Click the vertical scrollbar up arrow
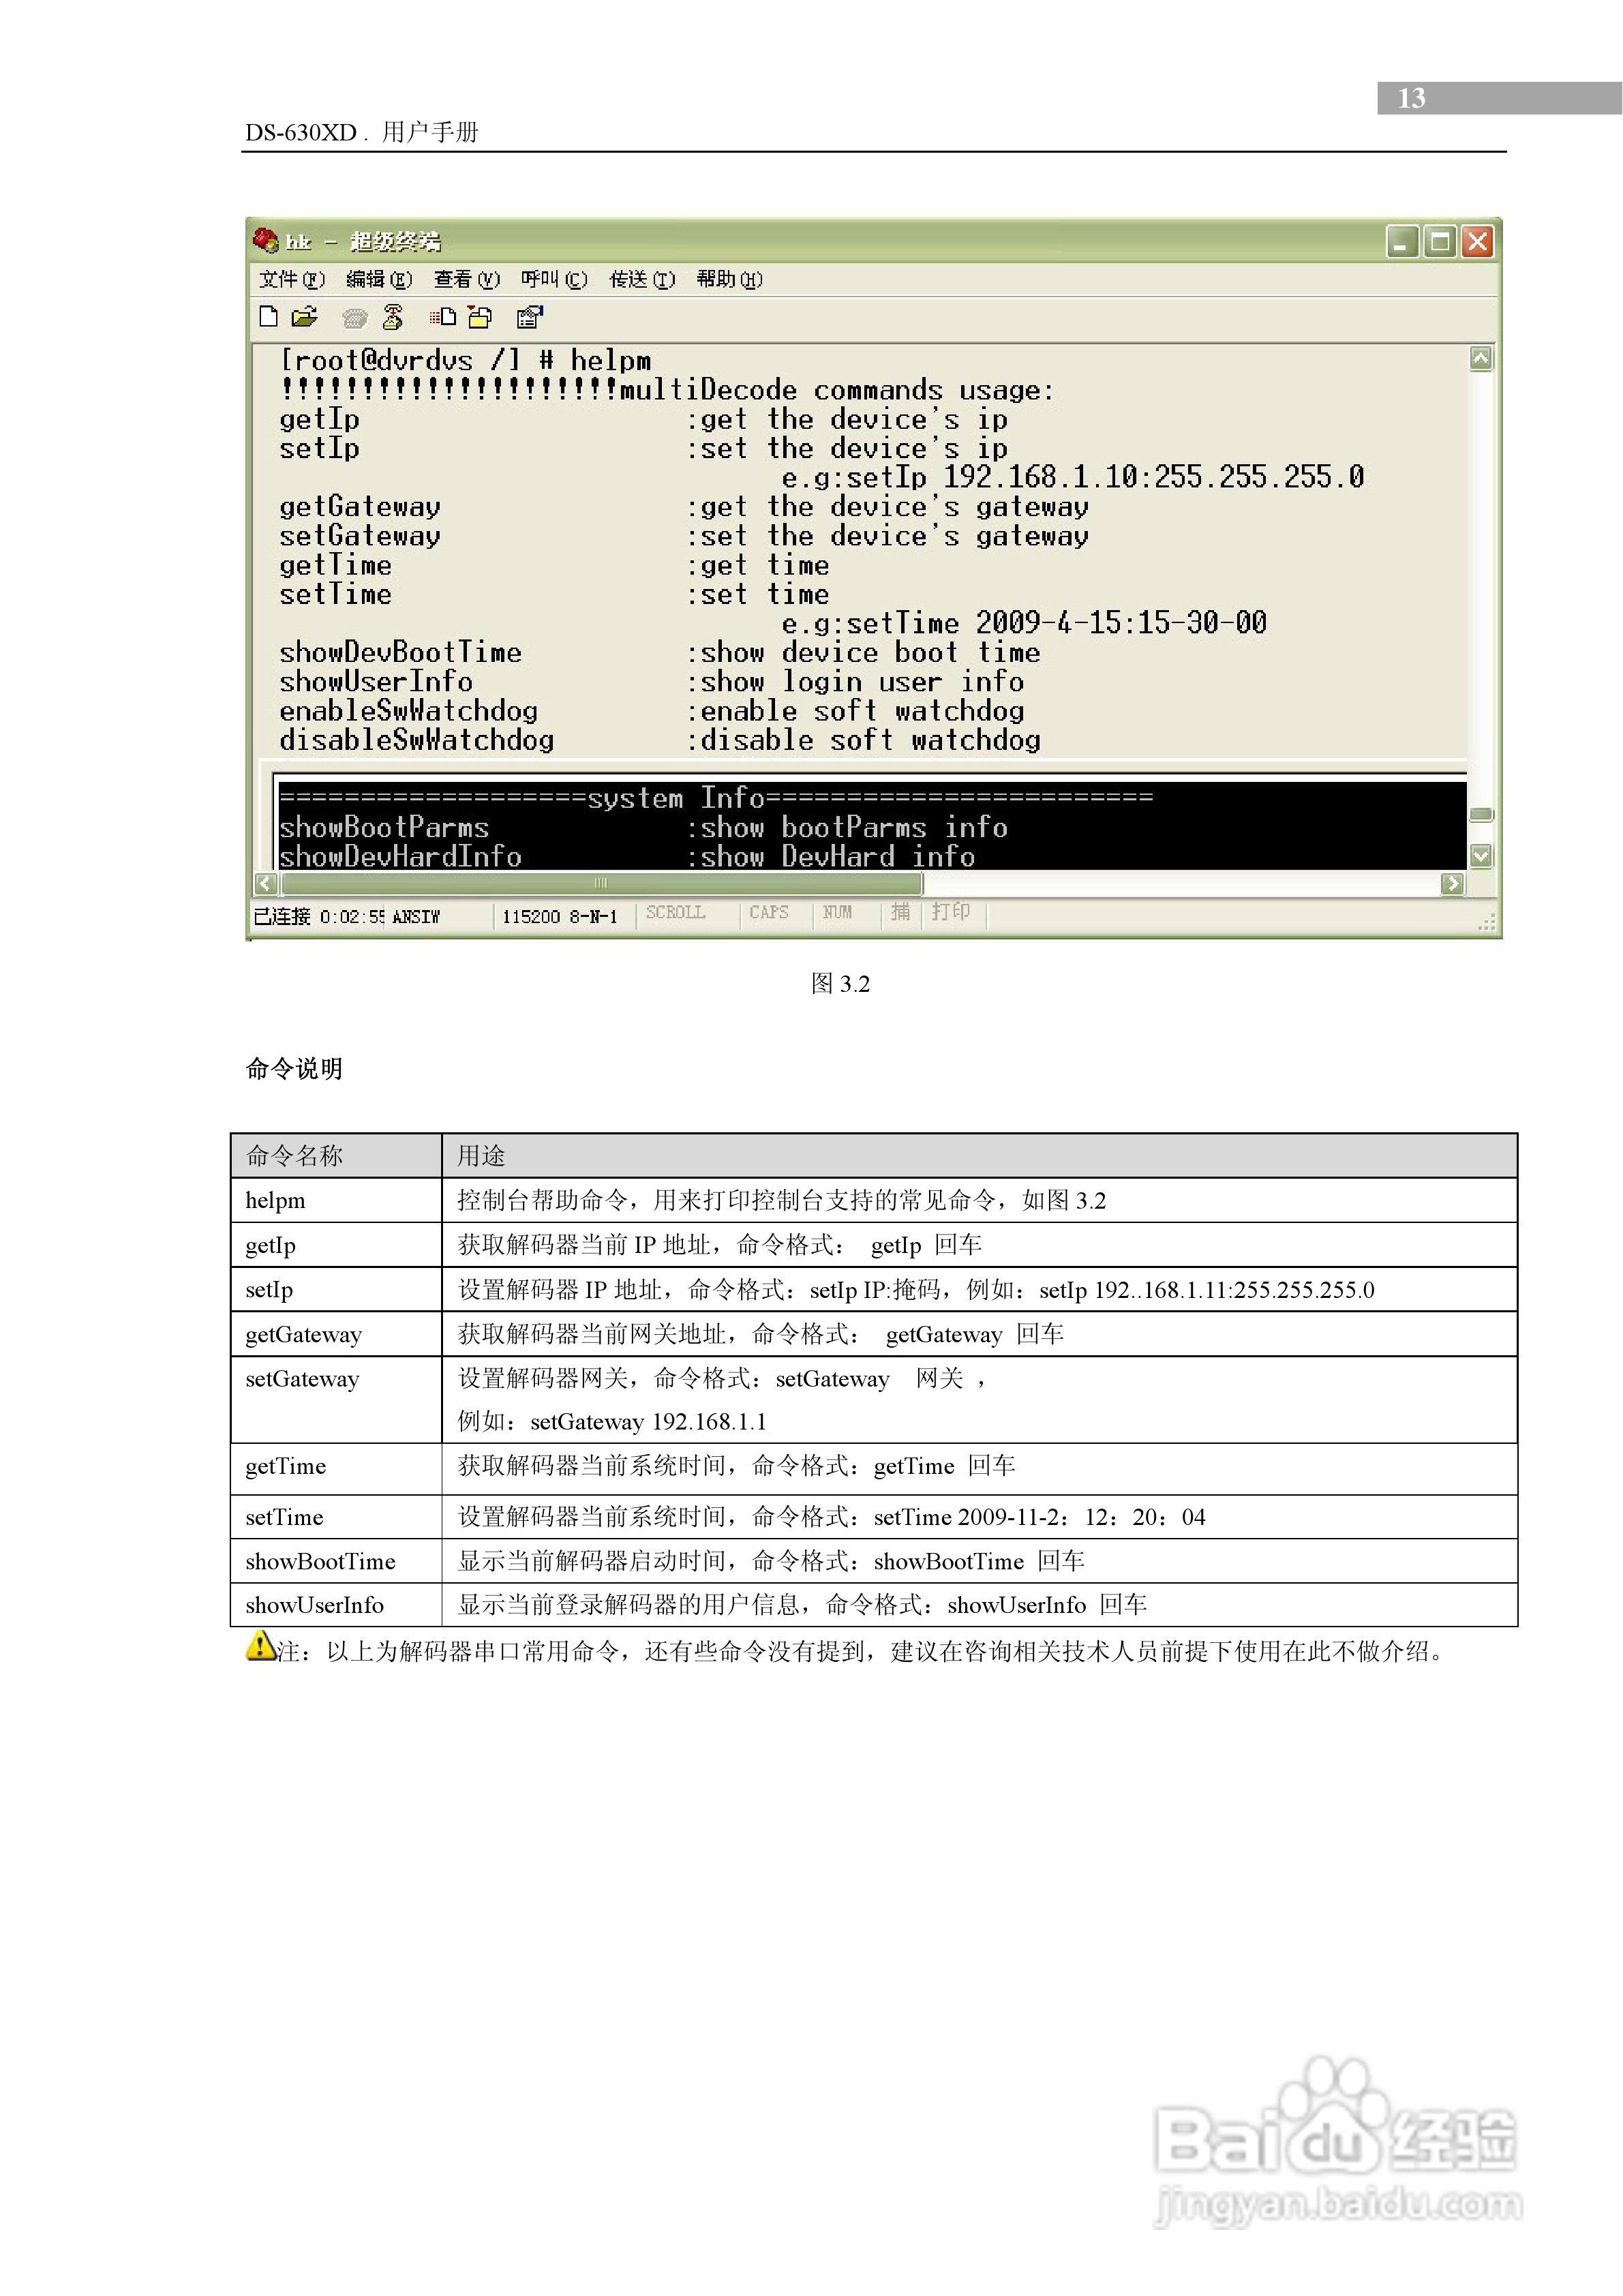The height and width of the screenshot is (2296, 1623). point(1481,358)
